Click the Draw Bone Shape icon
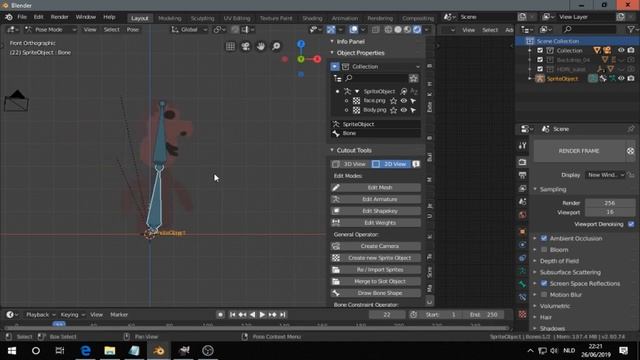This screenshot has height=360, width=640. point(336,293)
